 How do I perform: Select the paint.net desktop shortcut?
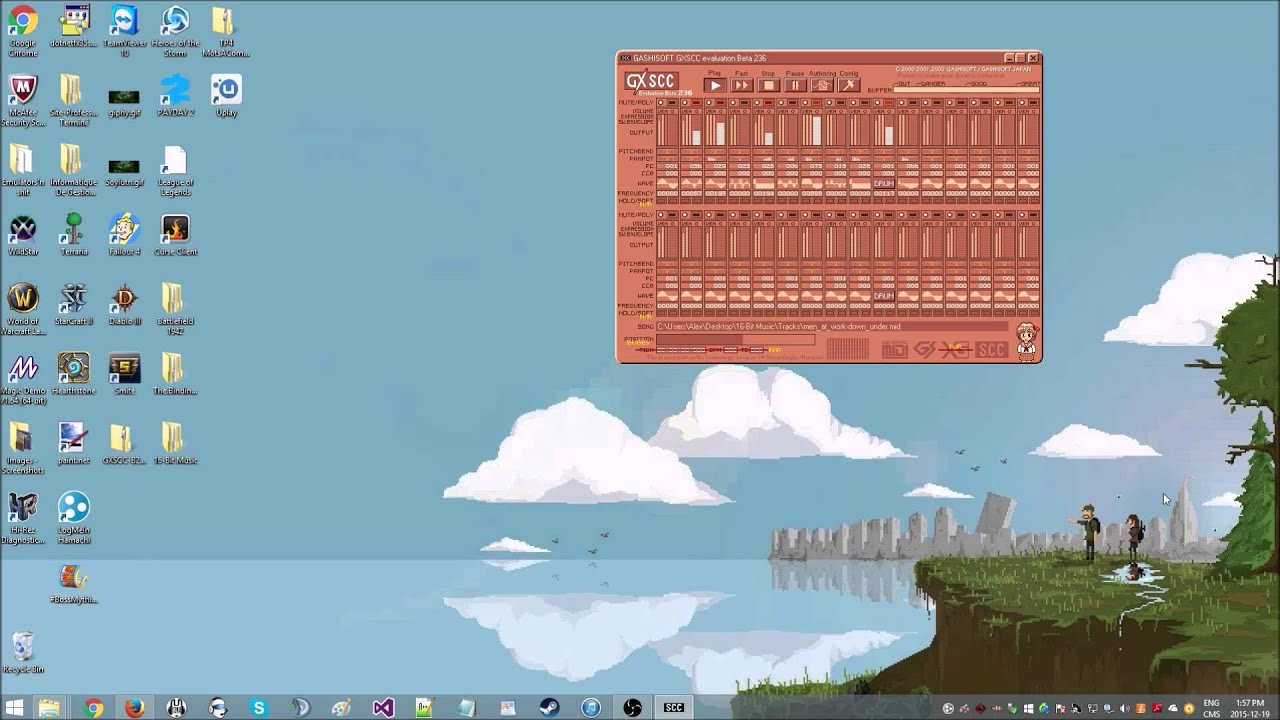coord(73,443)
